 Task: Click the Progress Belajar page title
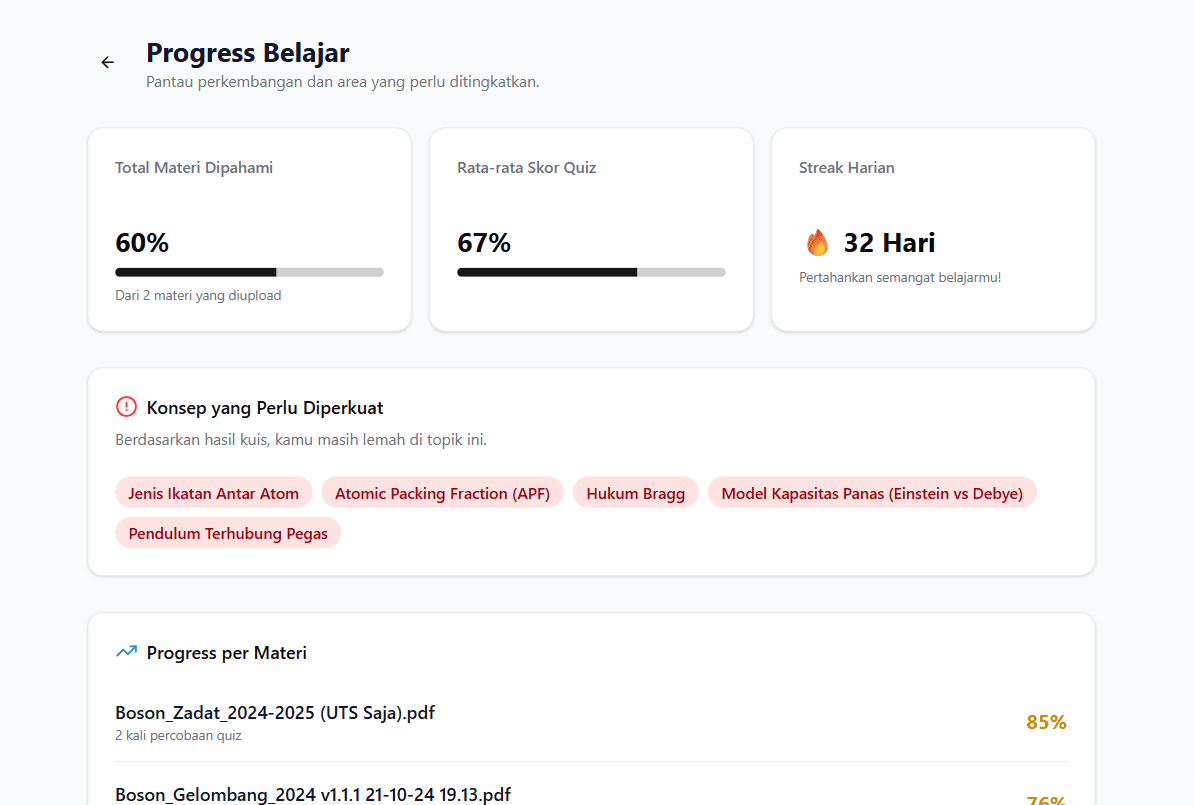point(247,52)
